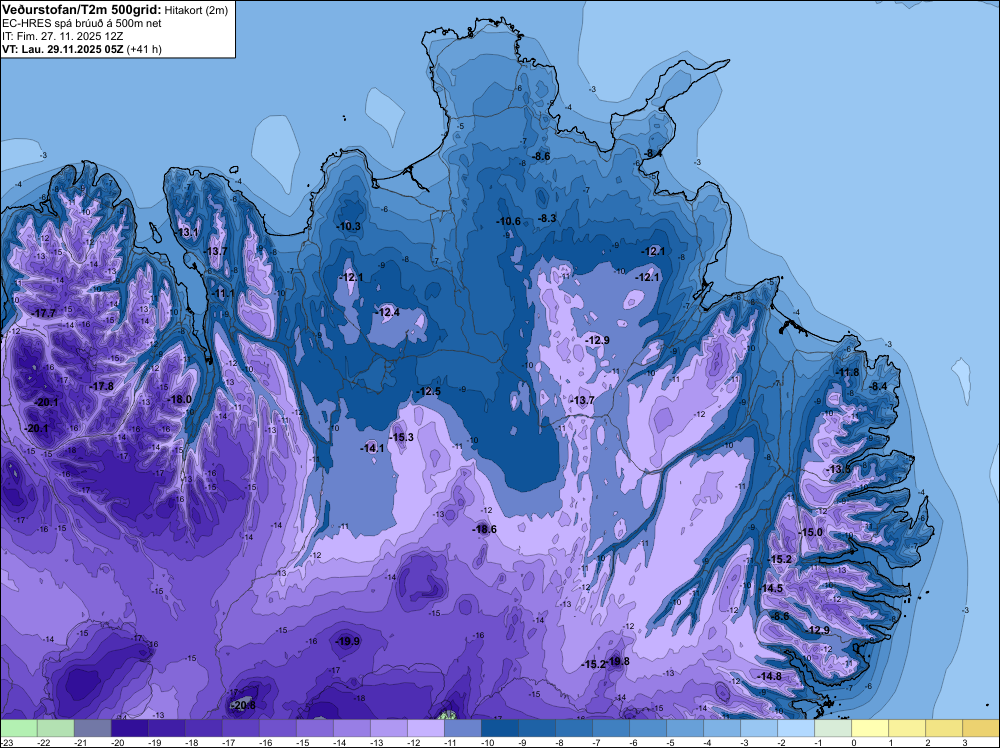The width and height of the screenshot is (1000, 748).
Task: Click the -17.7 temperature label
Action: pos(43,313)
